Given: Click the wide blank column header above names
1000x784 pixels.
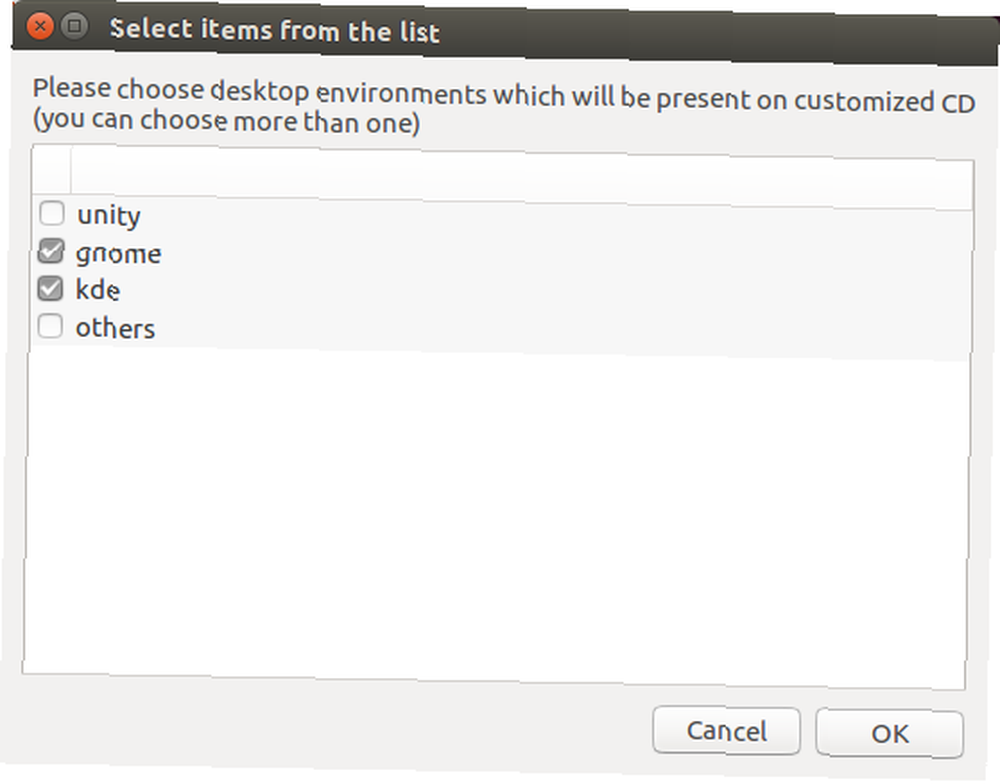Looking at the screenshot, I should pos(522,177).
